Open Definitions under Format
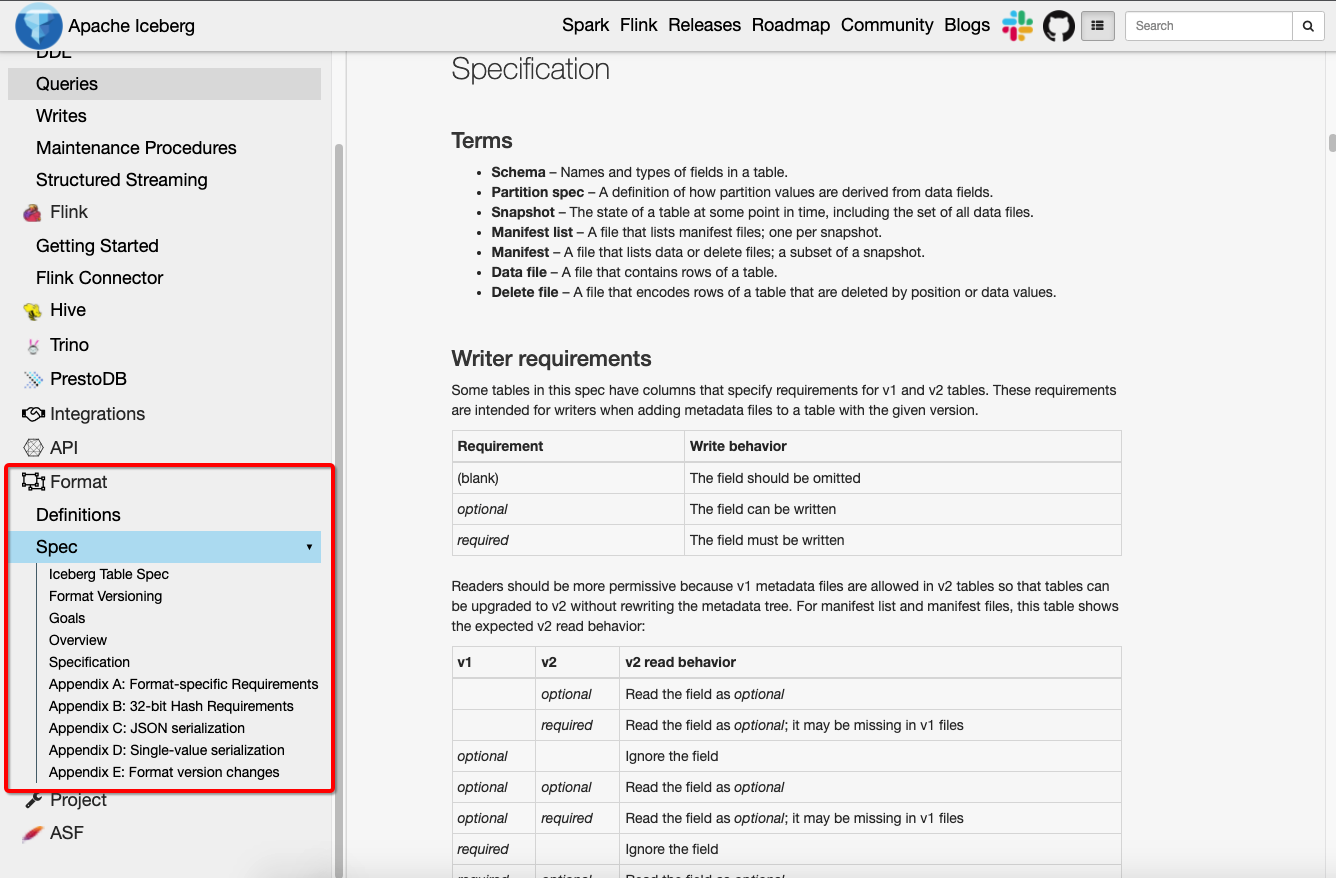This screenshot has height=878, width=1336. click(x=78, y=515)
